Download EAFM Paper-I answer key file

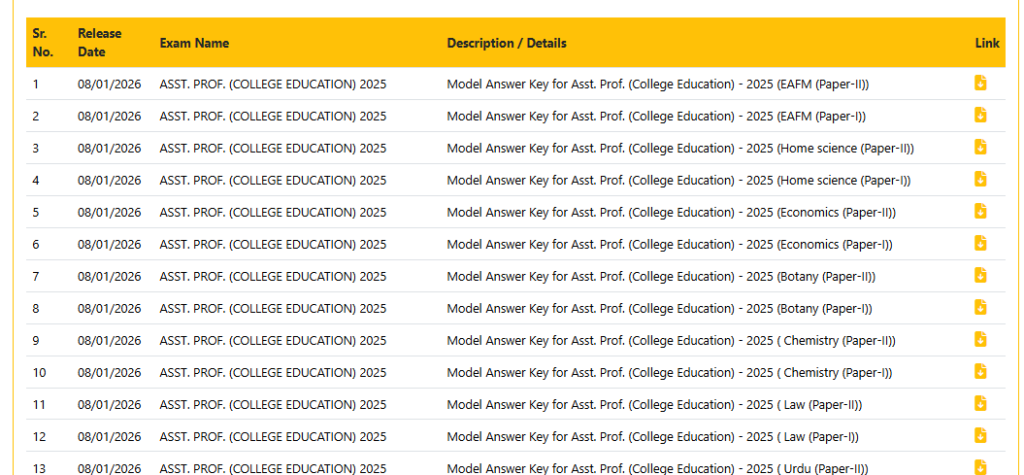click(x=980, y=115)
